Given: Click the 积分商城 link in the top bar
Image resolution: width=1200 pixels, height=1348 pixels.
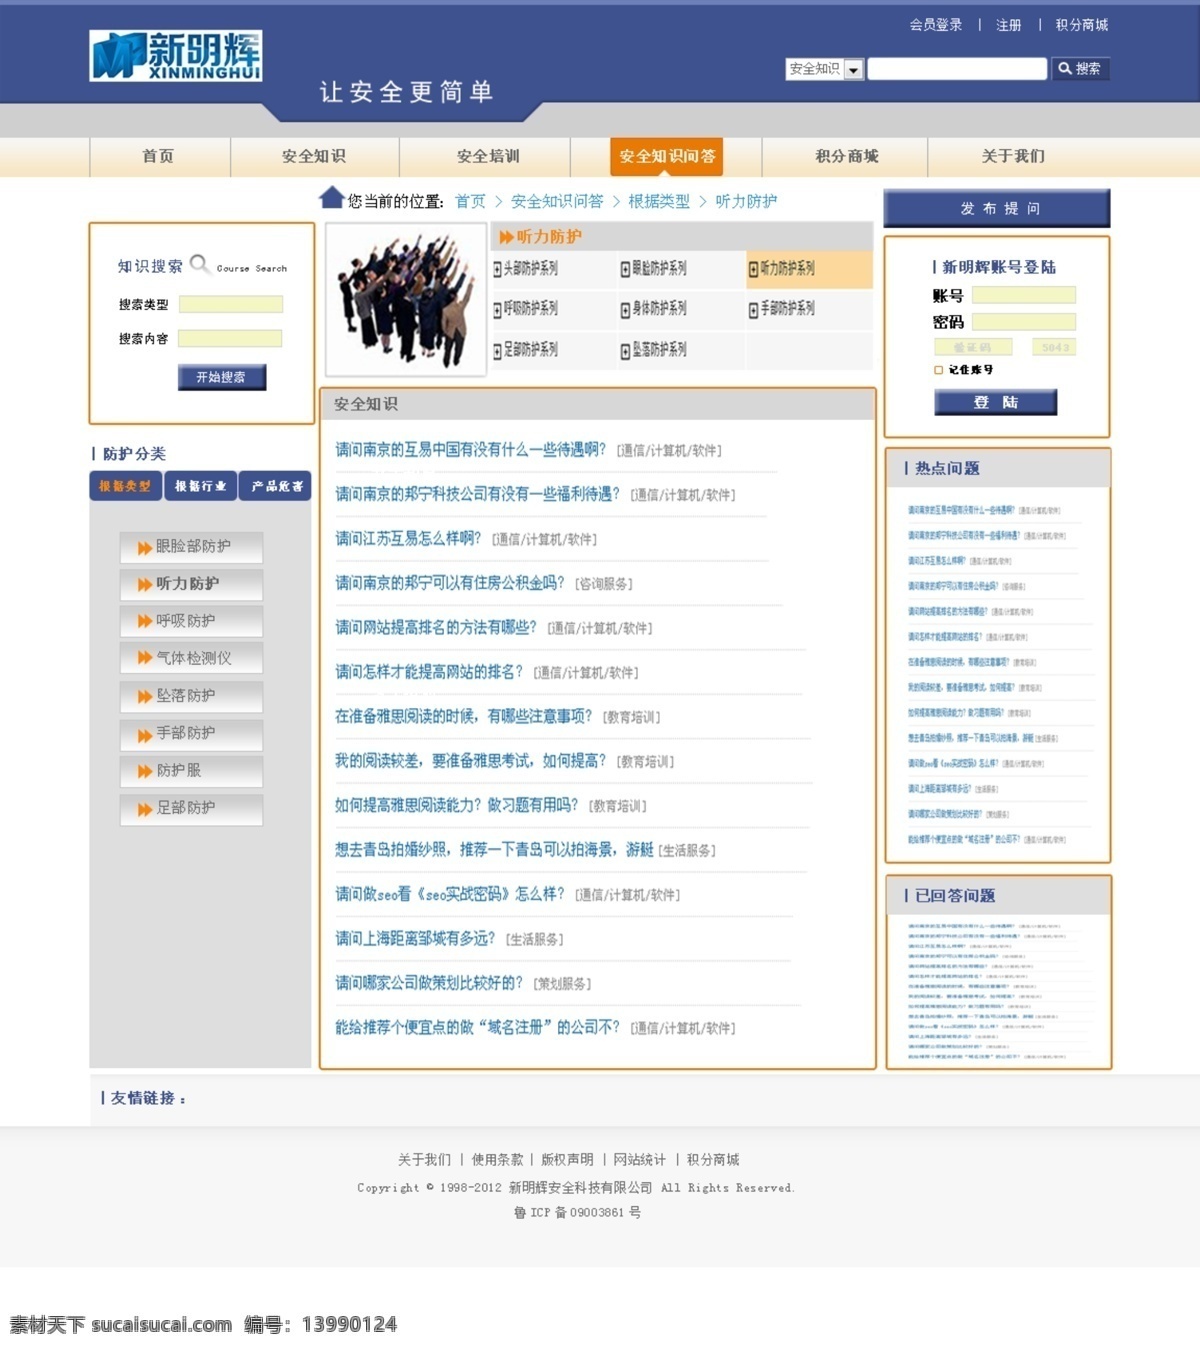Looking at the screenshot, I should (x=1082, y=25).
